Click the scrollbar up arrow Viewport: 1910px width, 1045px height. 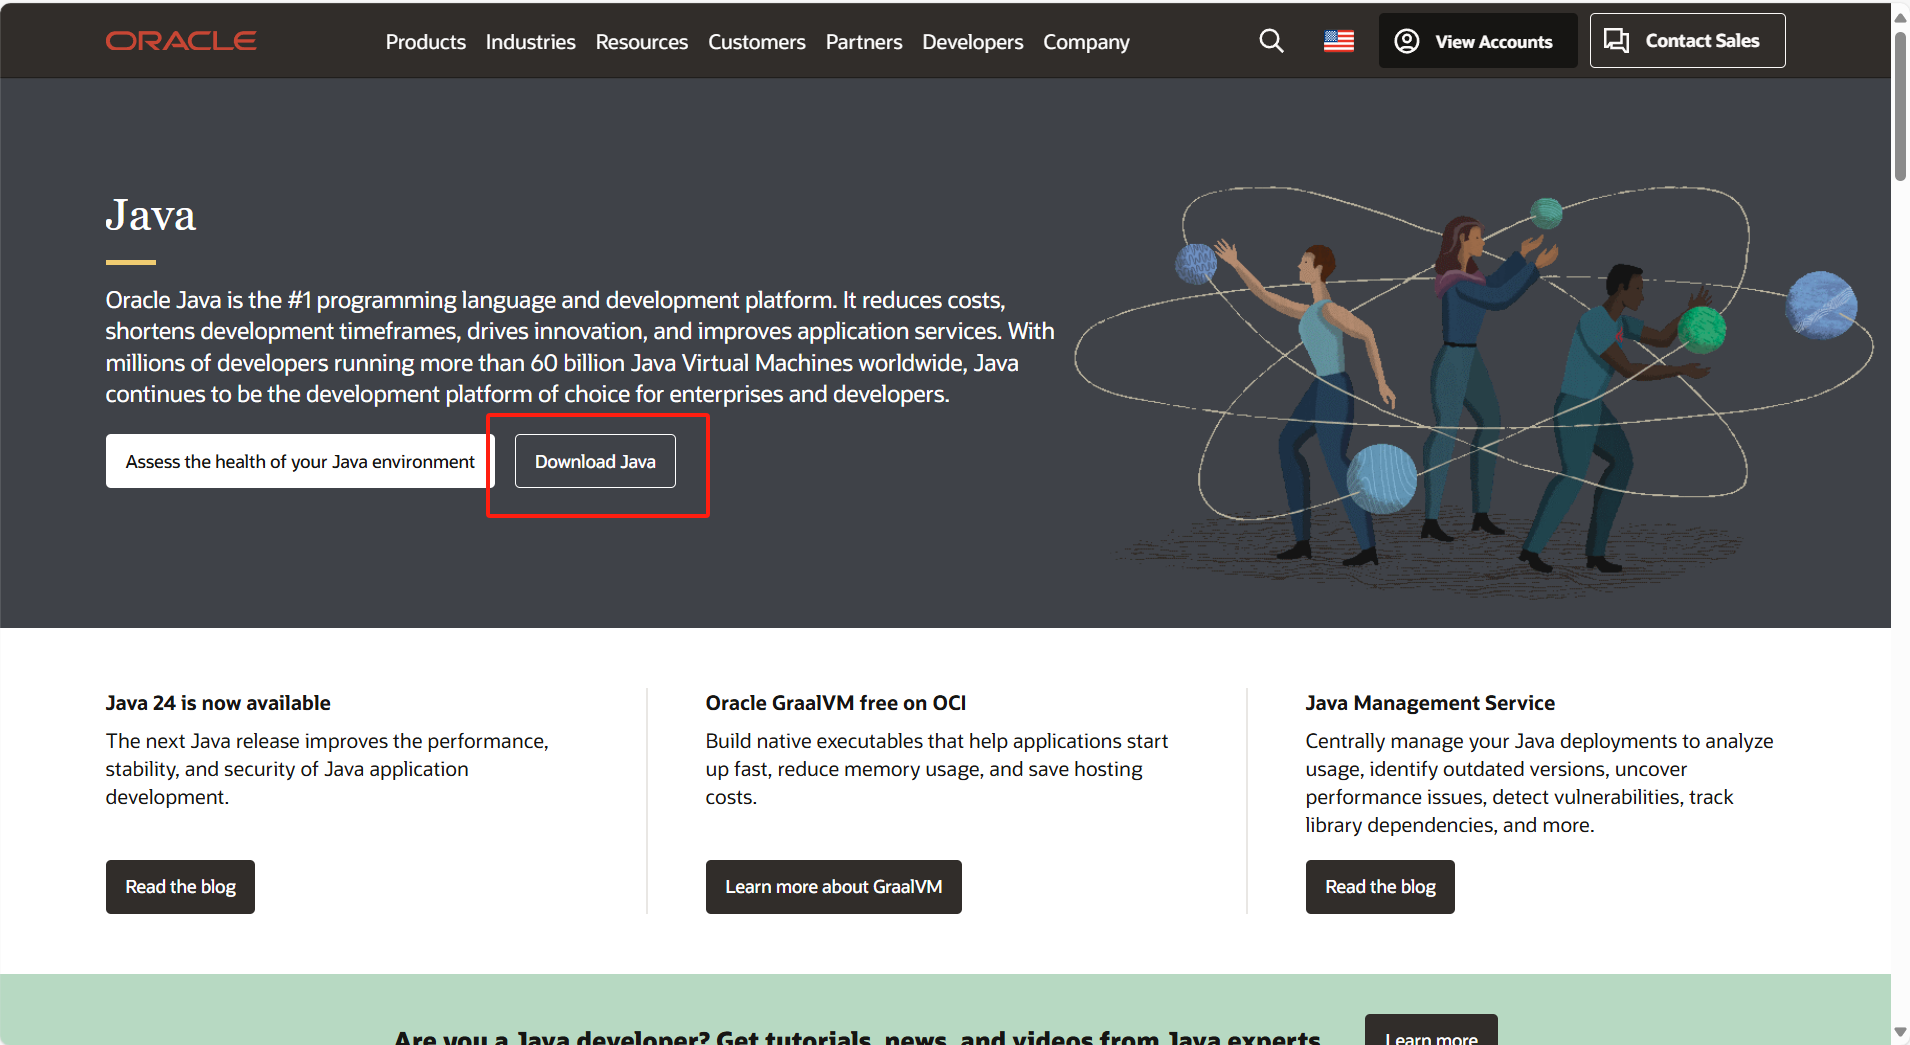(x=1900, y=17)
